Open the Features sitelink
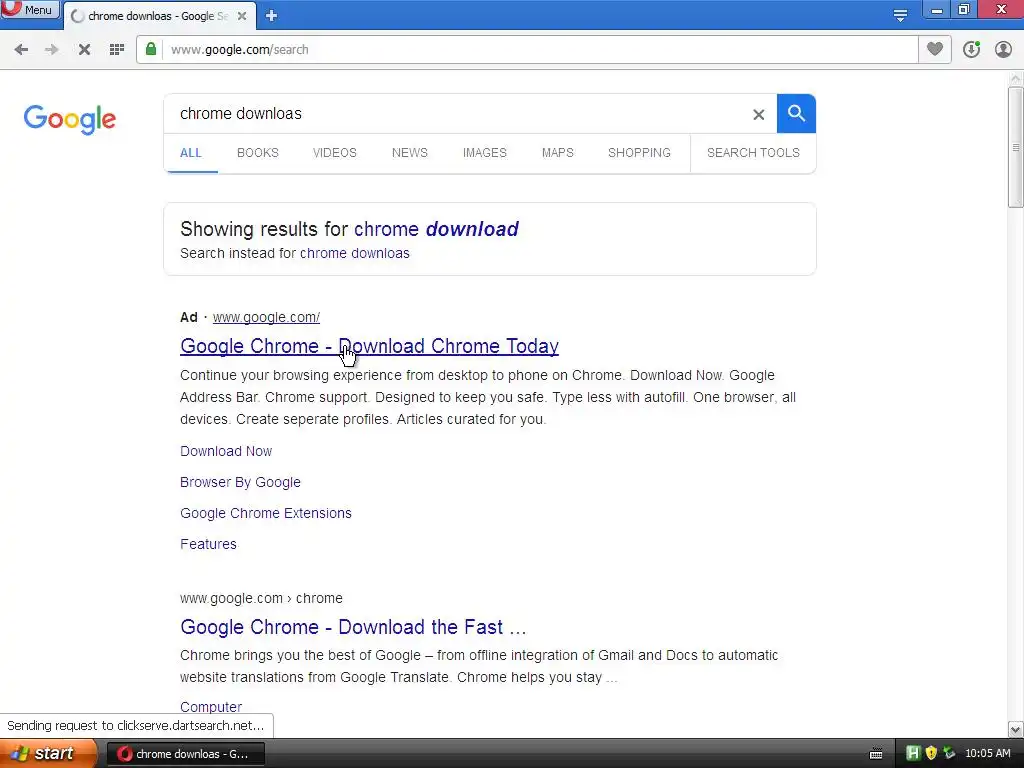 pyautogui.click(x=208, y=544)
